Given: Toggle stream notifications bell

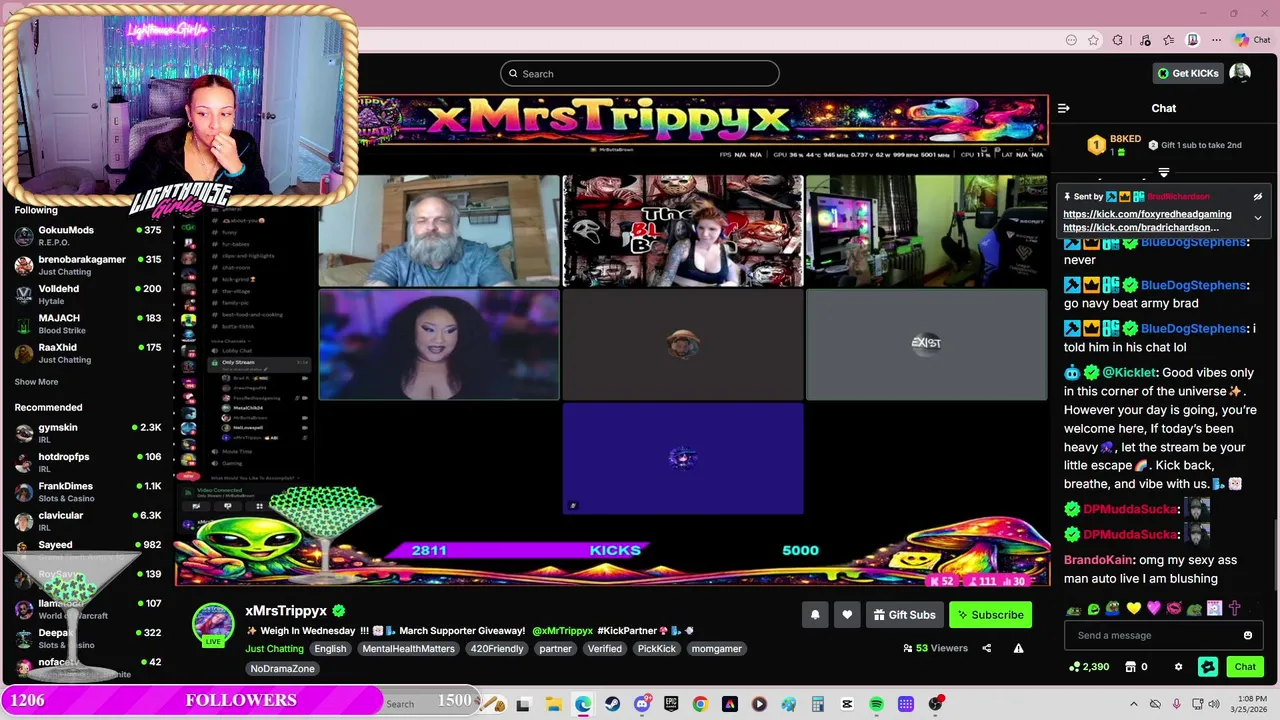Looking at the screenshot, I should pyautogui.click(x=815, y=615).
